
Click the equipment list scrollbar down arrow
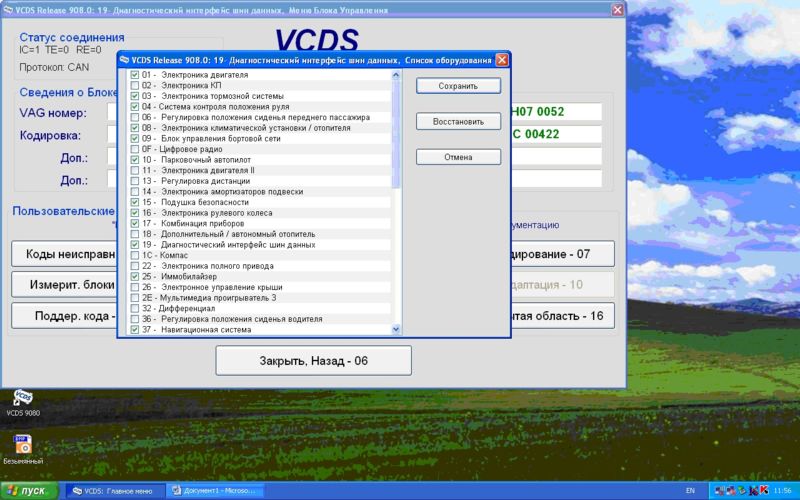coord(396,330)
